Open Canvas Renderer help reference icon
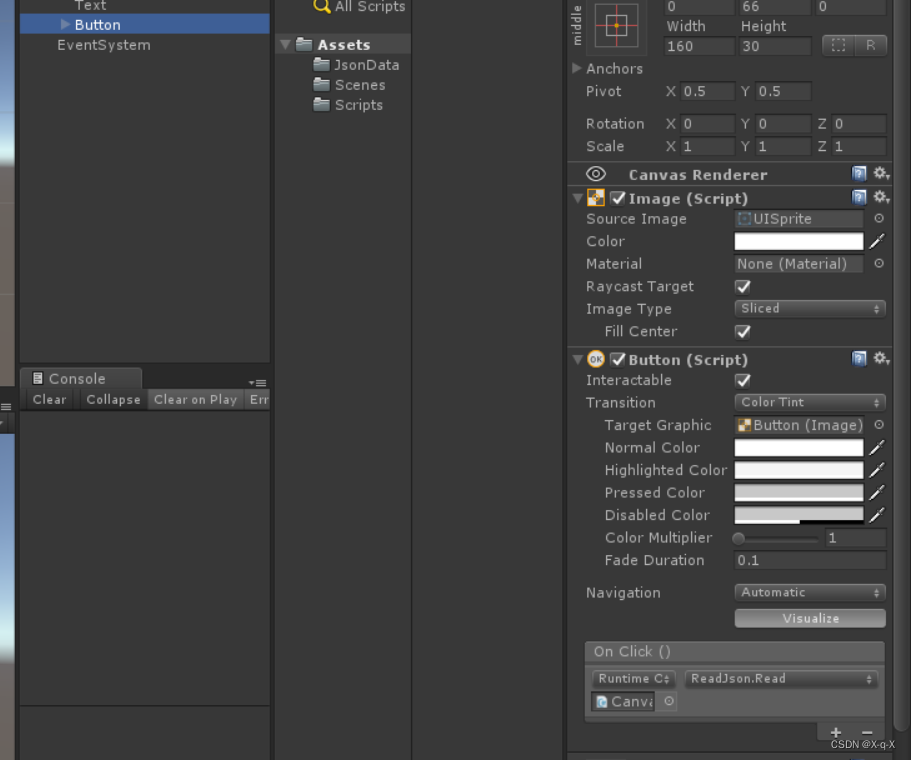Viewport: 911px width, 760px height. (859, 173)
